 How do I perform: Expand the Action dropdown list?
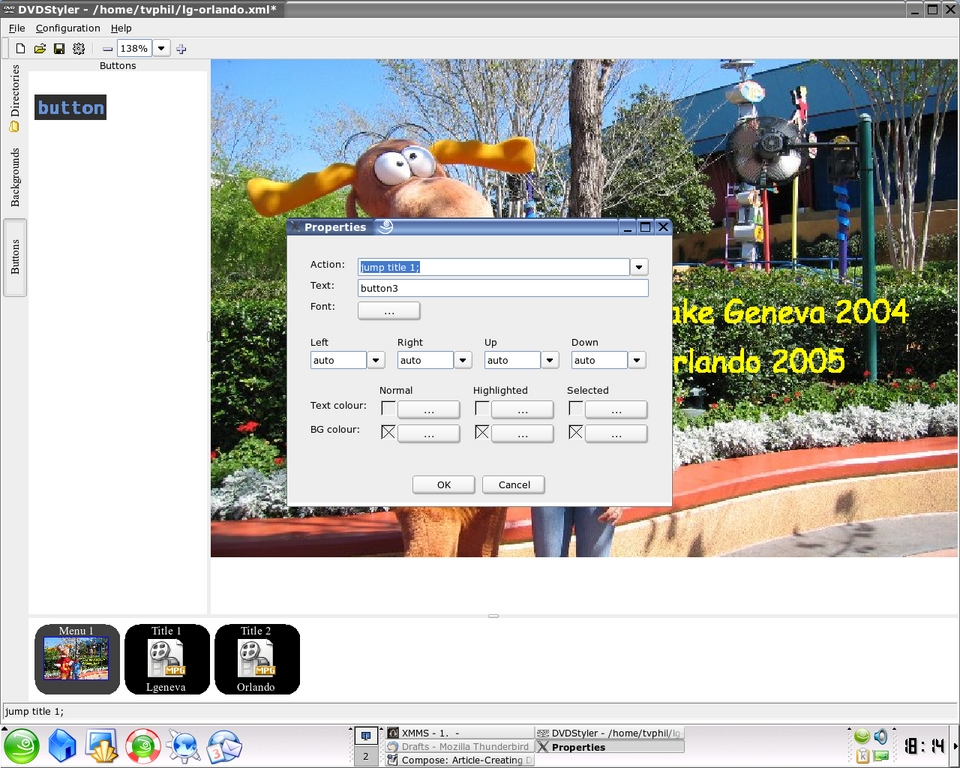[639, 267]
